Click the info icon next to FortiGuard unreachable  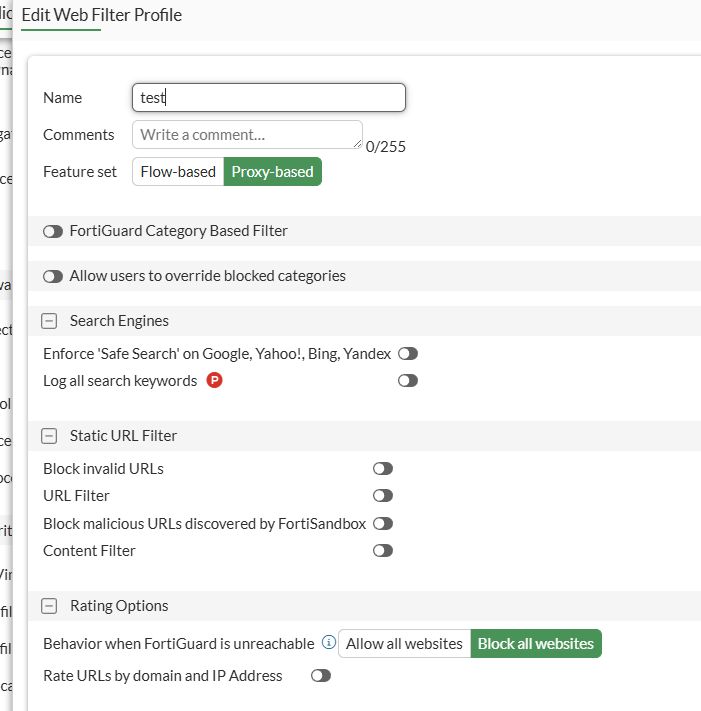(x=328, y=643)
